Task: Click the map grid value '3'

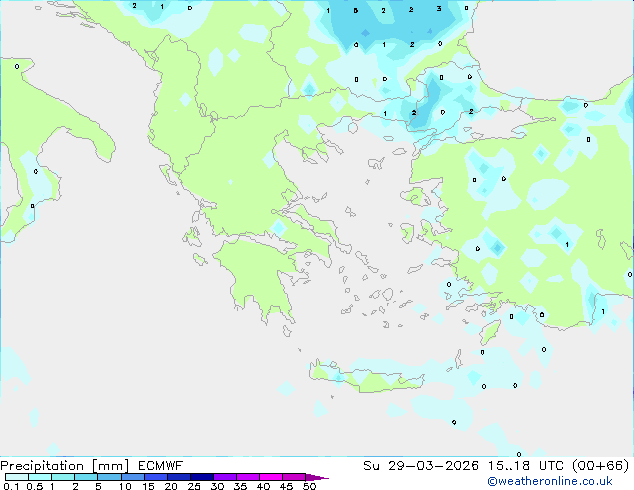Action: 439,9
